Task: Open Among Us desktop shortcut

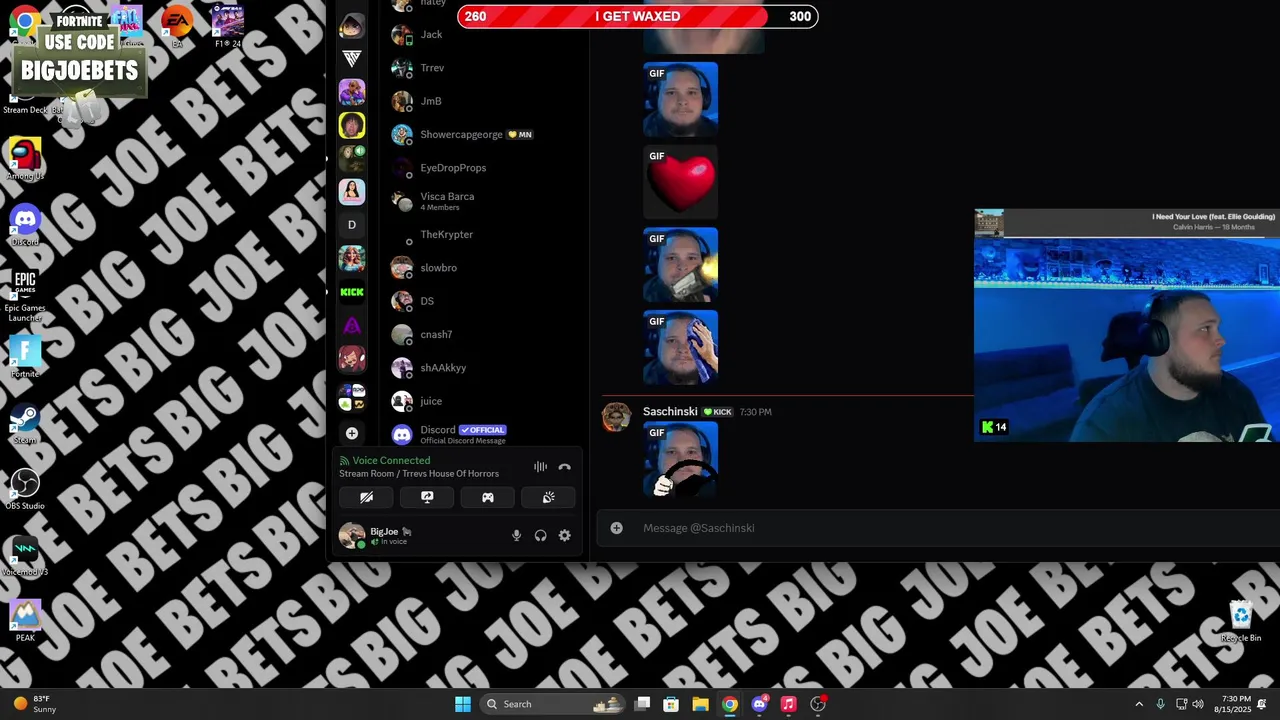Action: point(25,159)
